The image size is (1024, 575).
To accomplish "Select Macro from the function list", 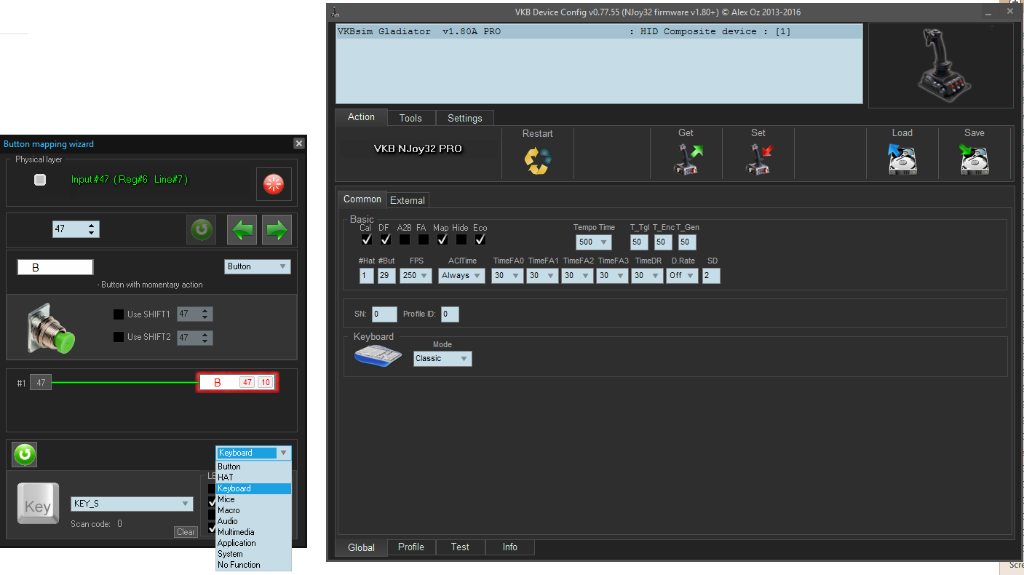I will (x=253, y=510).
